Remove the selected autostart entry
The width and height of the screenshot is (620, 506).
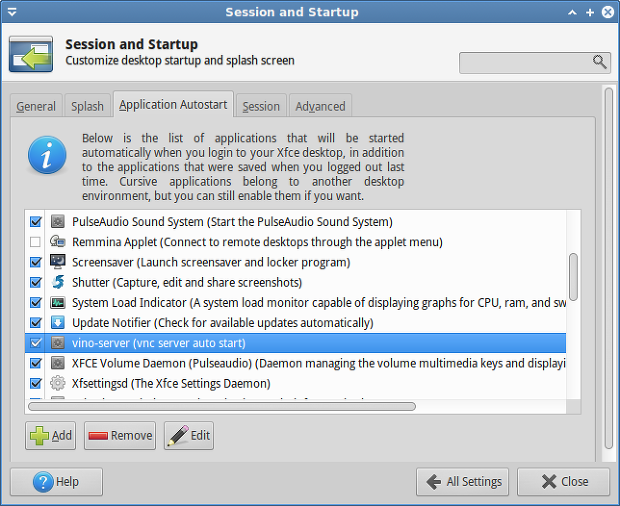(x=120, y=435)
